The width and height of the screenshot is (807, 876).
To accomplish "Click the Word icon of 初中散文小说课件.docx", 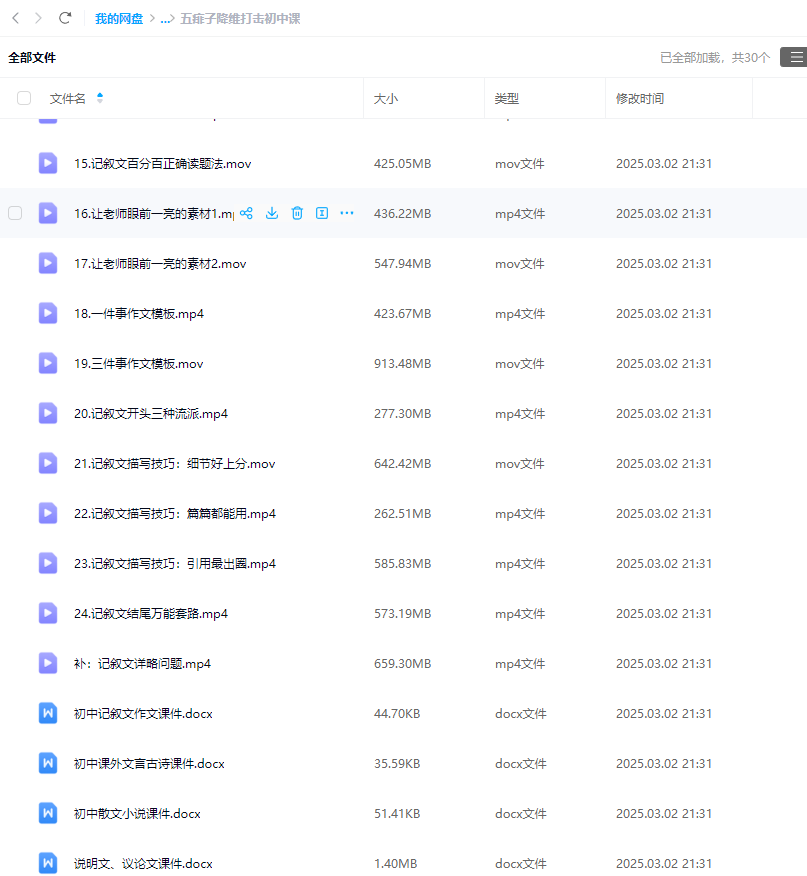I will 47,813.
